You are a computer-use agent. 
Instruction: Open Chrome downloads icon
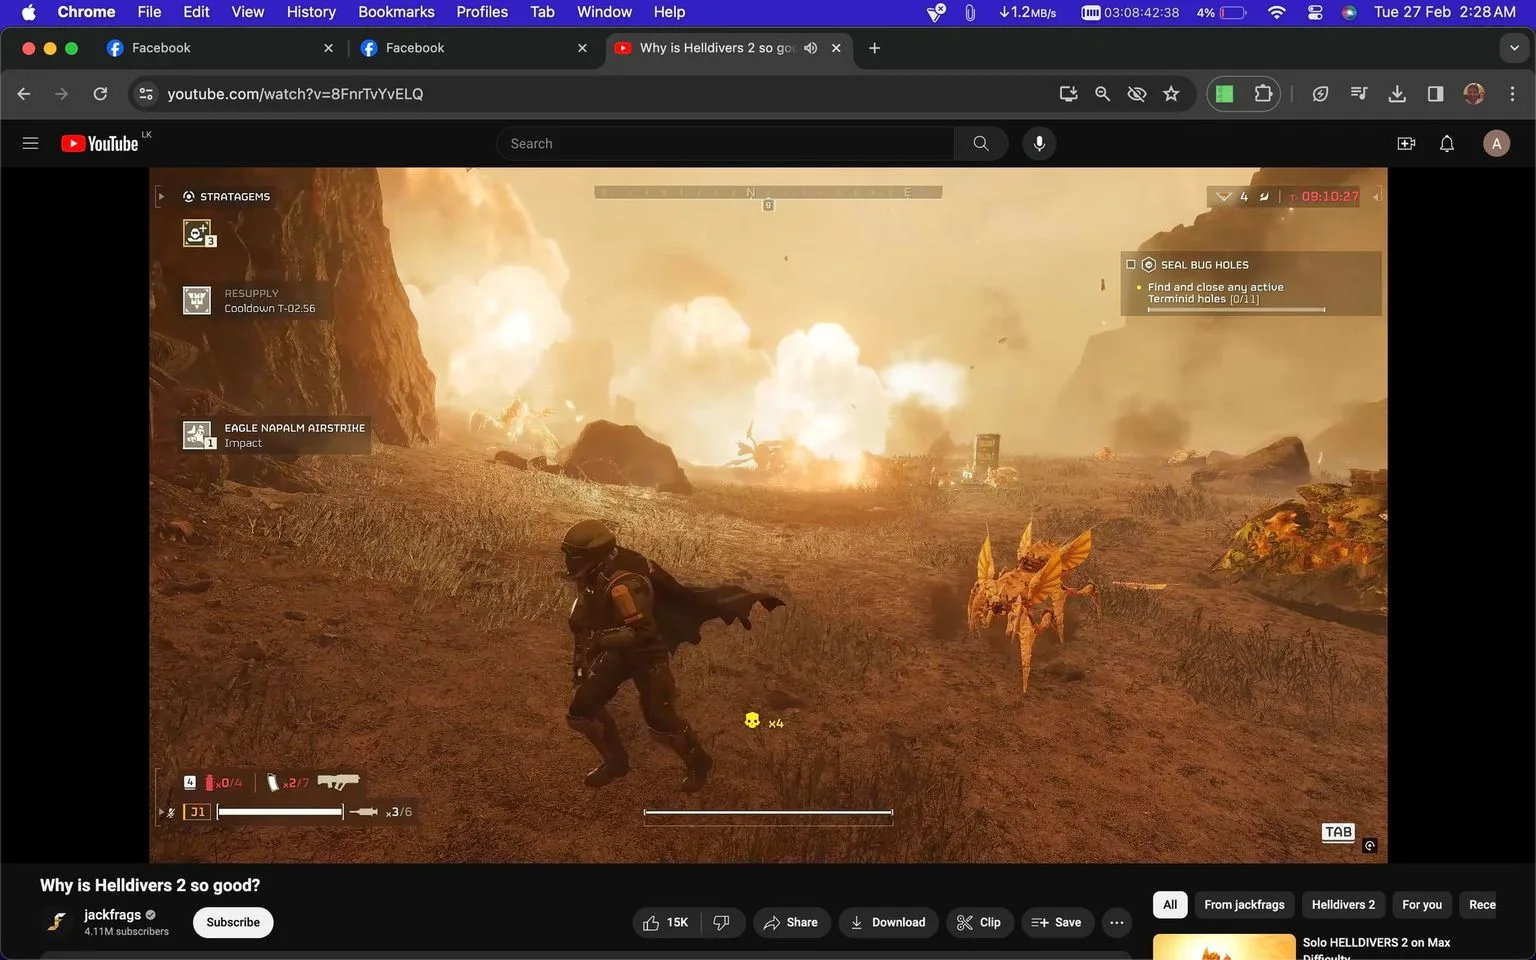click(x=1397, y=94)
